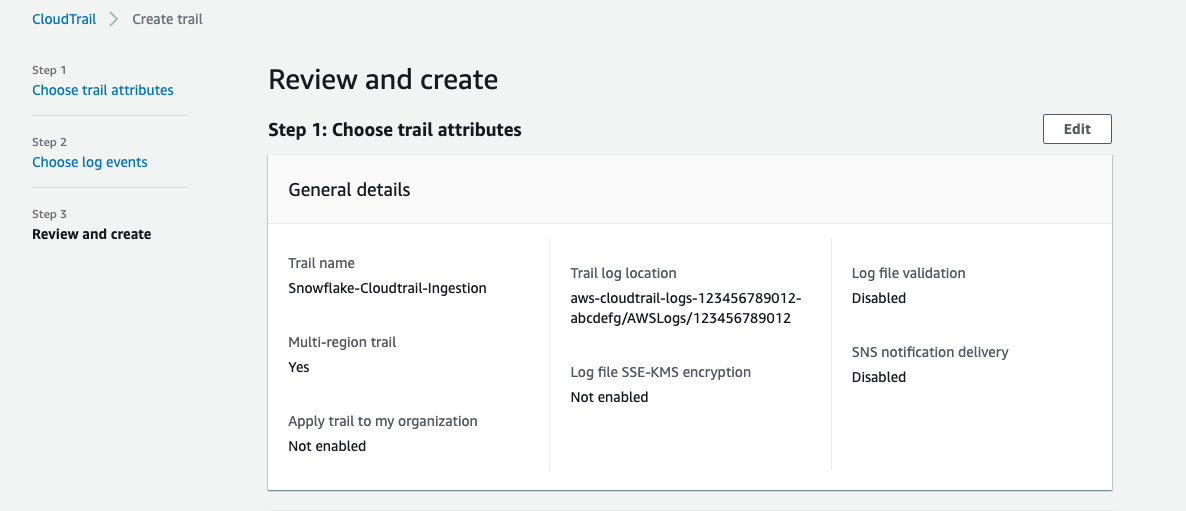The image size is (1186, 511).
Task: Click the Trail name field label
Action: pos(321,263)
